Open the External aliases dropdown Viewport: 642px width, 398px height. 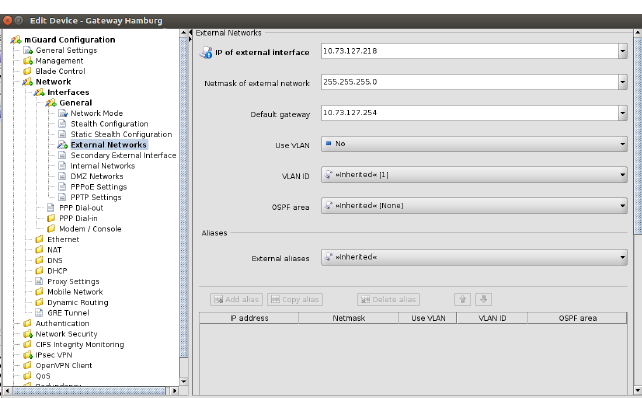pyautogui.click(x=474, y=257)
